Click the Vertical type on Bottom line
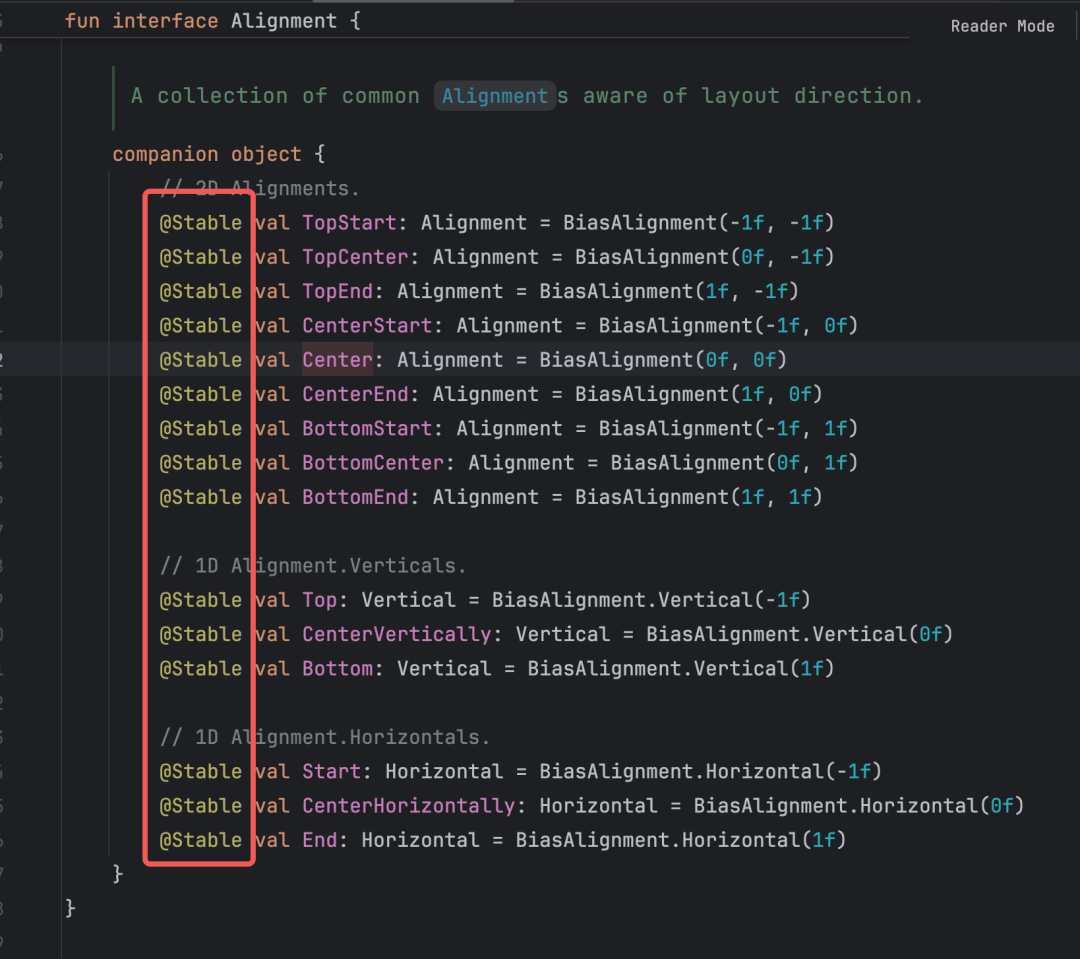 pyautogui.click(x=444, y=669)
